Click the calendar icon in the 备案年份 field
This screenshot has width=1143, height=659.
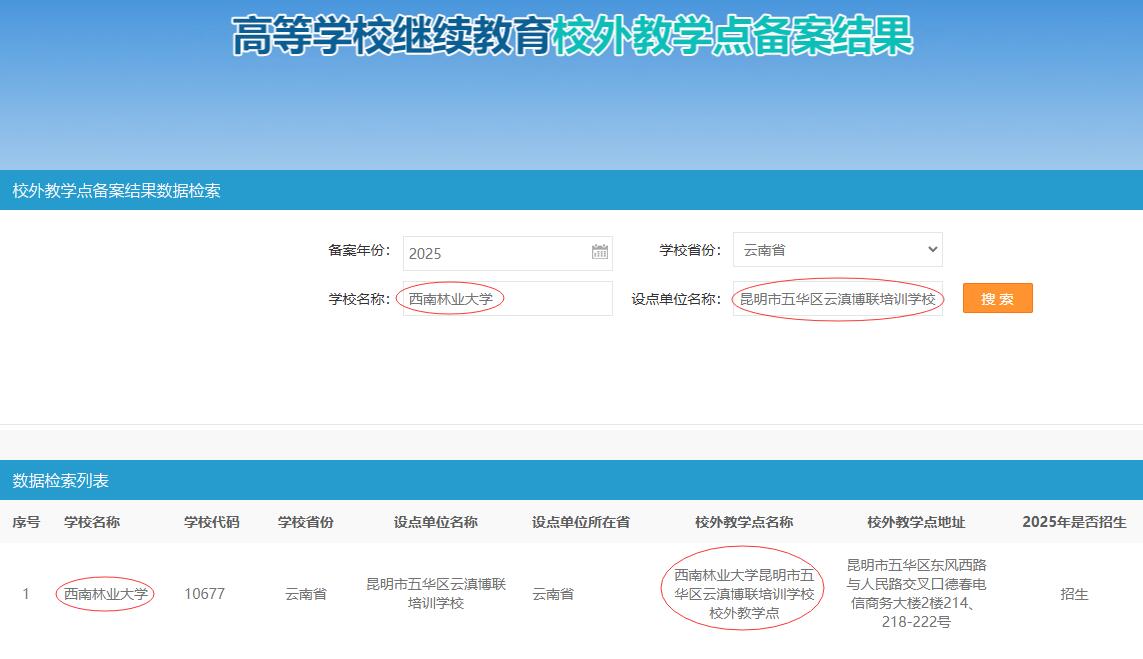599,252
